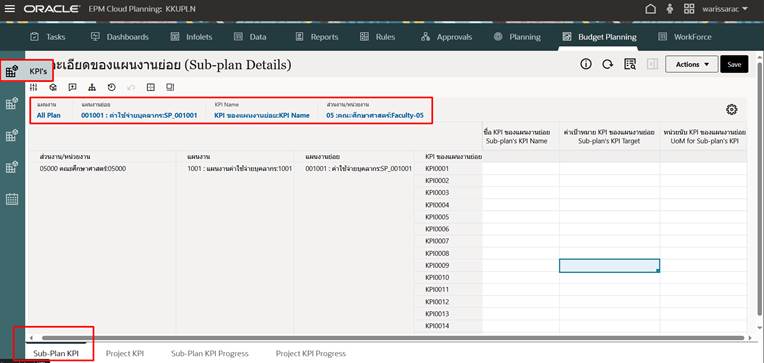Click the fourth form icon in left sidebar
This screenshot has width=764, height=363.
(12, 168)
